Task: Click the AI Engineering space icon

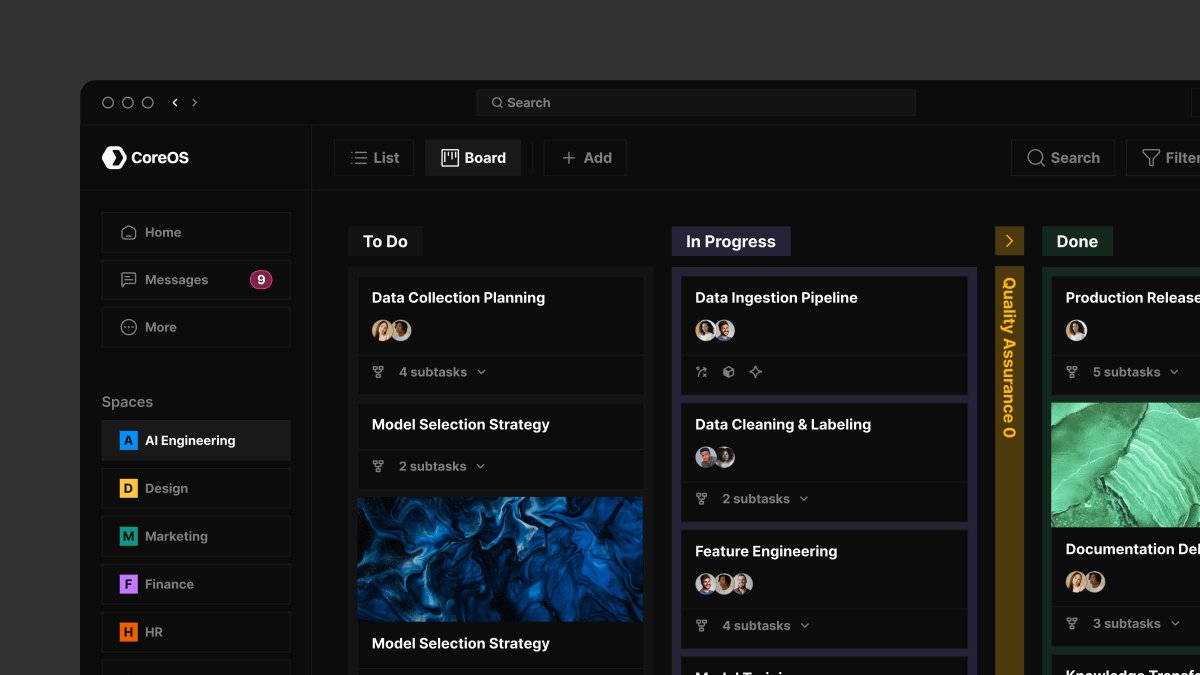Action: click(x=127, y=440)
